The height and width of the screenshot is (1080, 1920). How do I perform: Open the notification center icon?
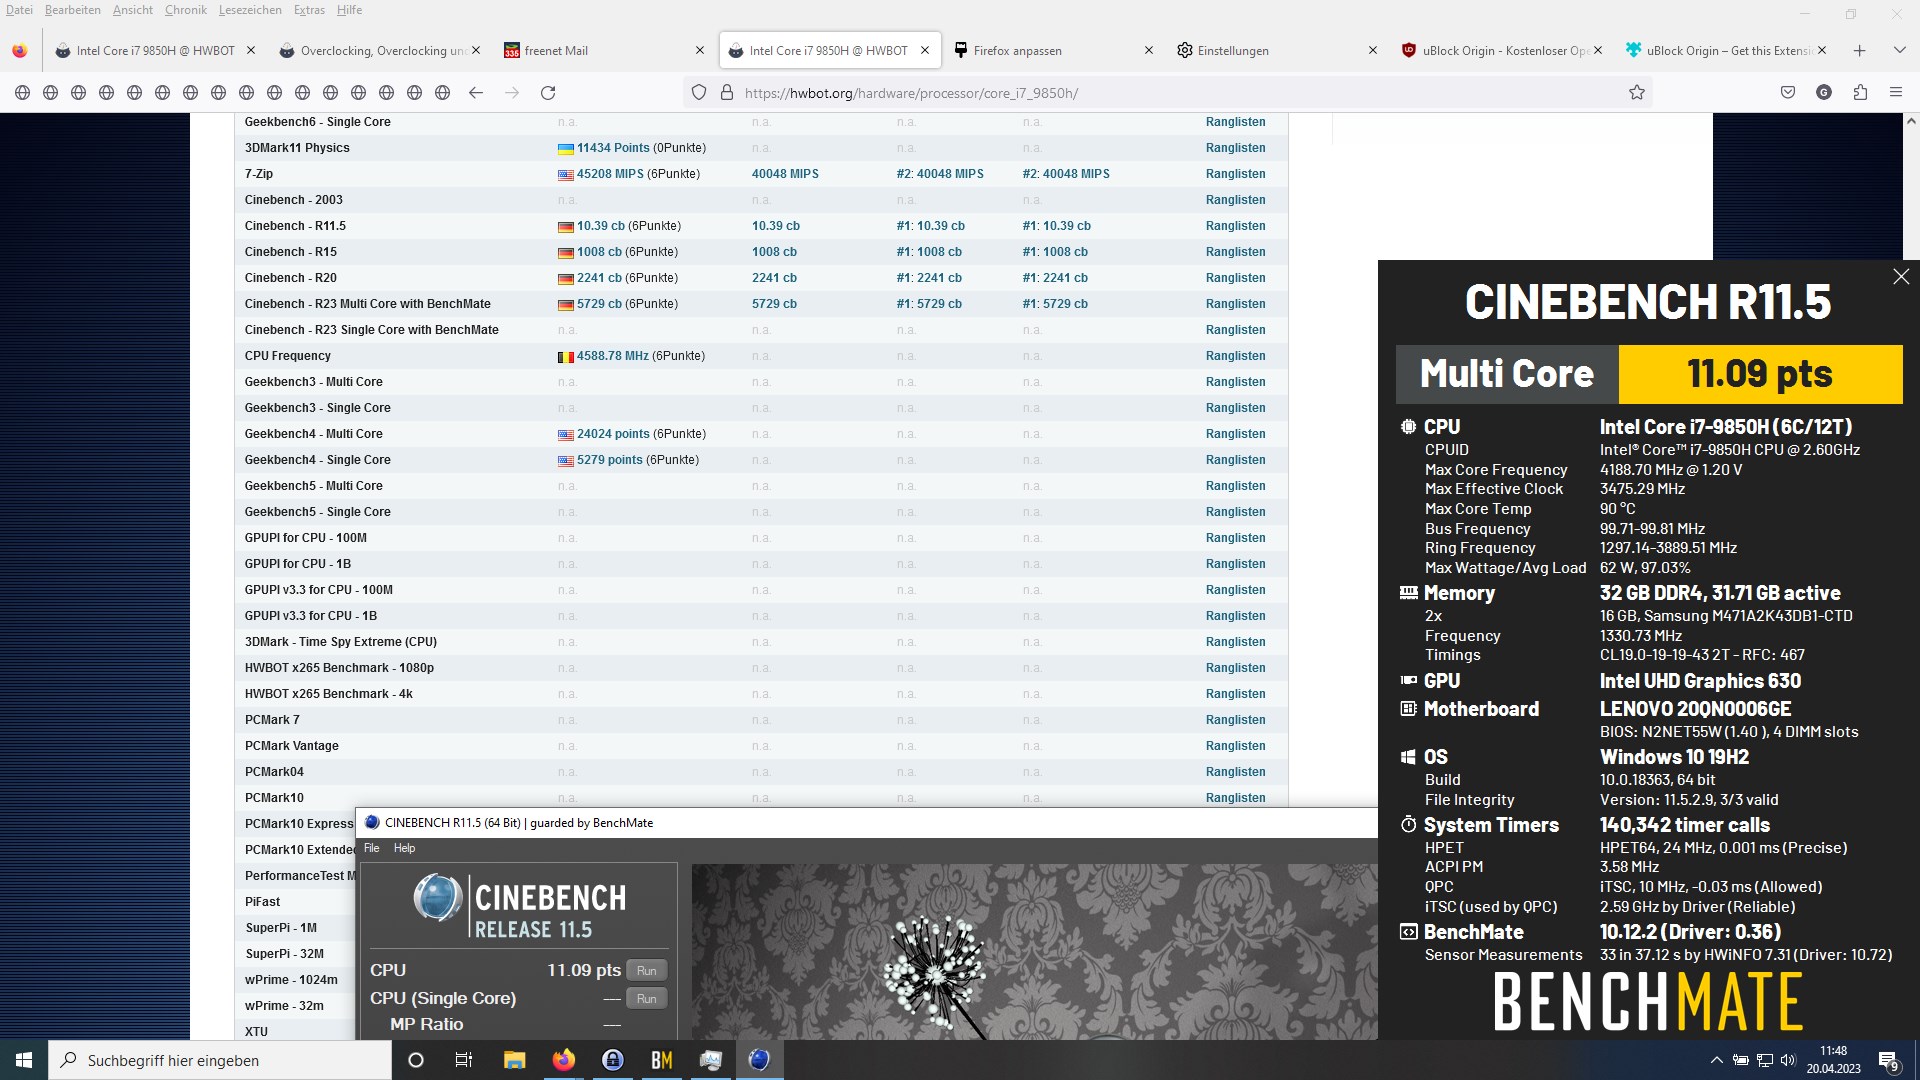pyautogui.click(x=1888, y=1060)
